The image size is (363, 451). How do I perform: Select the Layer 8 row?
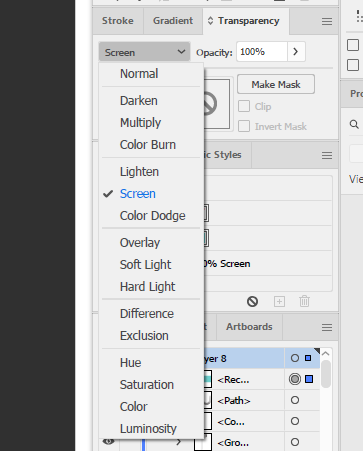point(243,358)
